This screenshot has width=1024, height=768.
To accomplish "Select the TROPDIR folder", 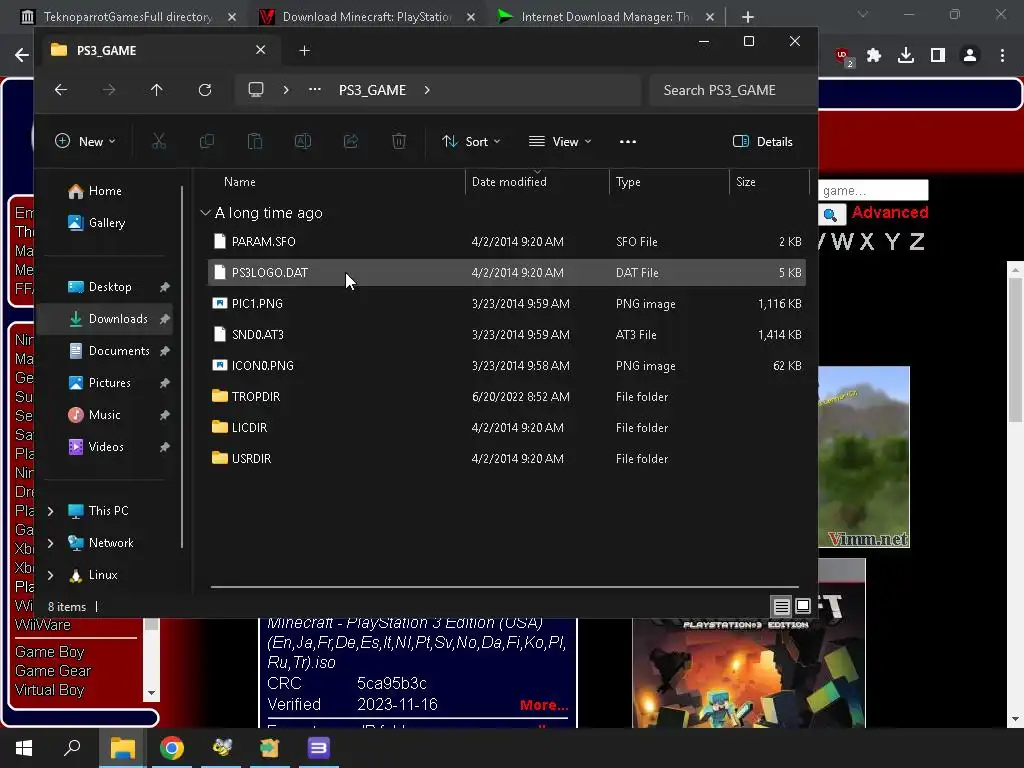I will click(507, 396).
